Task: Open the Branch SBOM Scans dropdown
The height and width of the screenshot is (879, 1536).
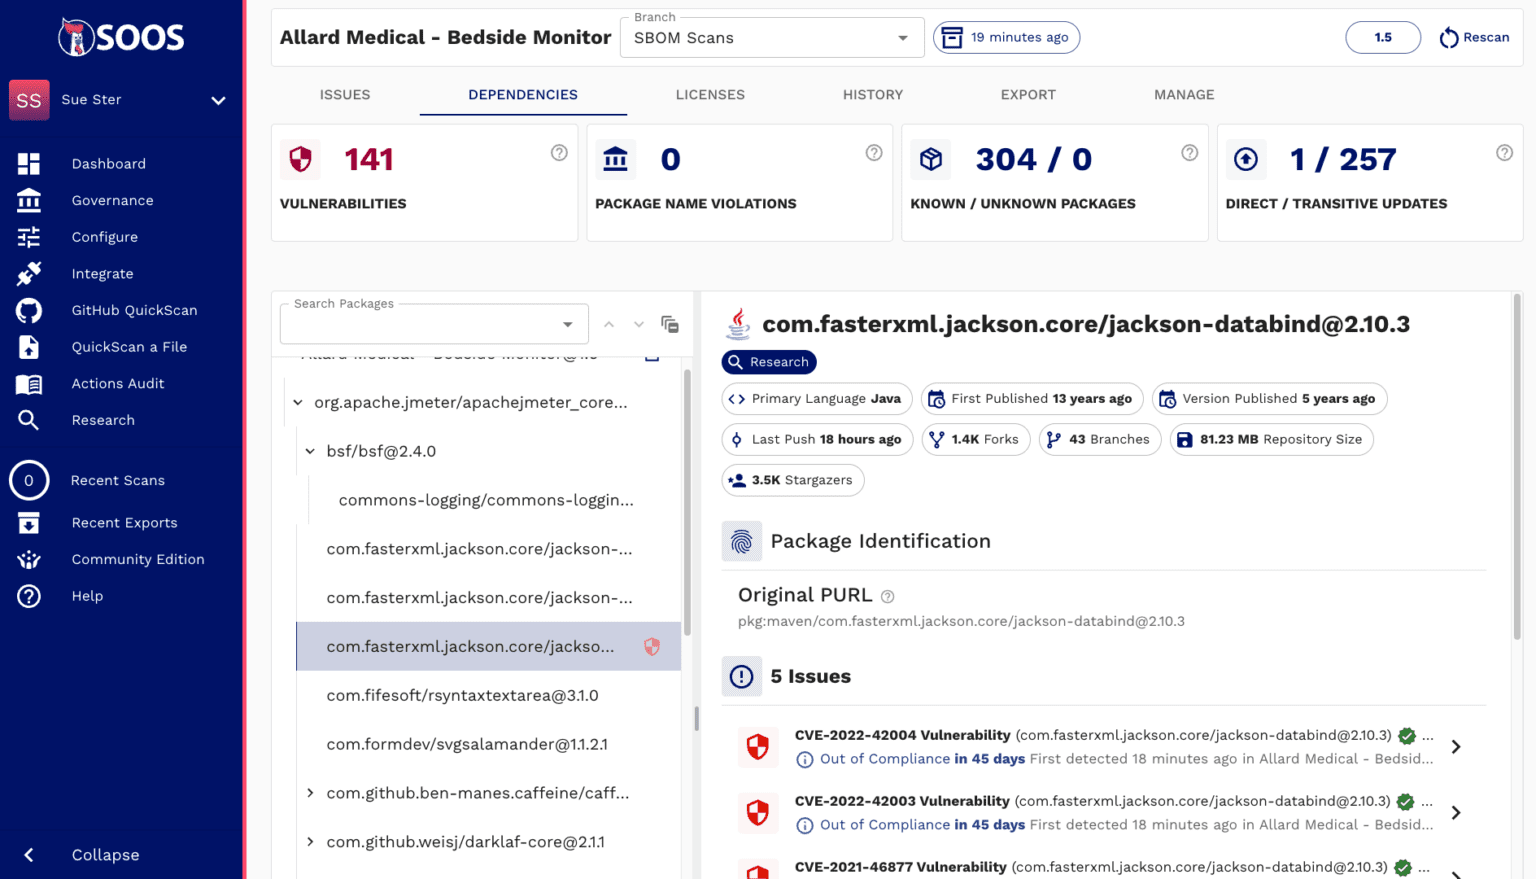Action: [770, 38]
